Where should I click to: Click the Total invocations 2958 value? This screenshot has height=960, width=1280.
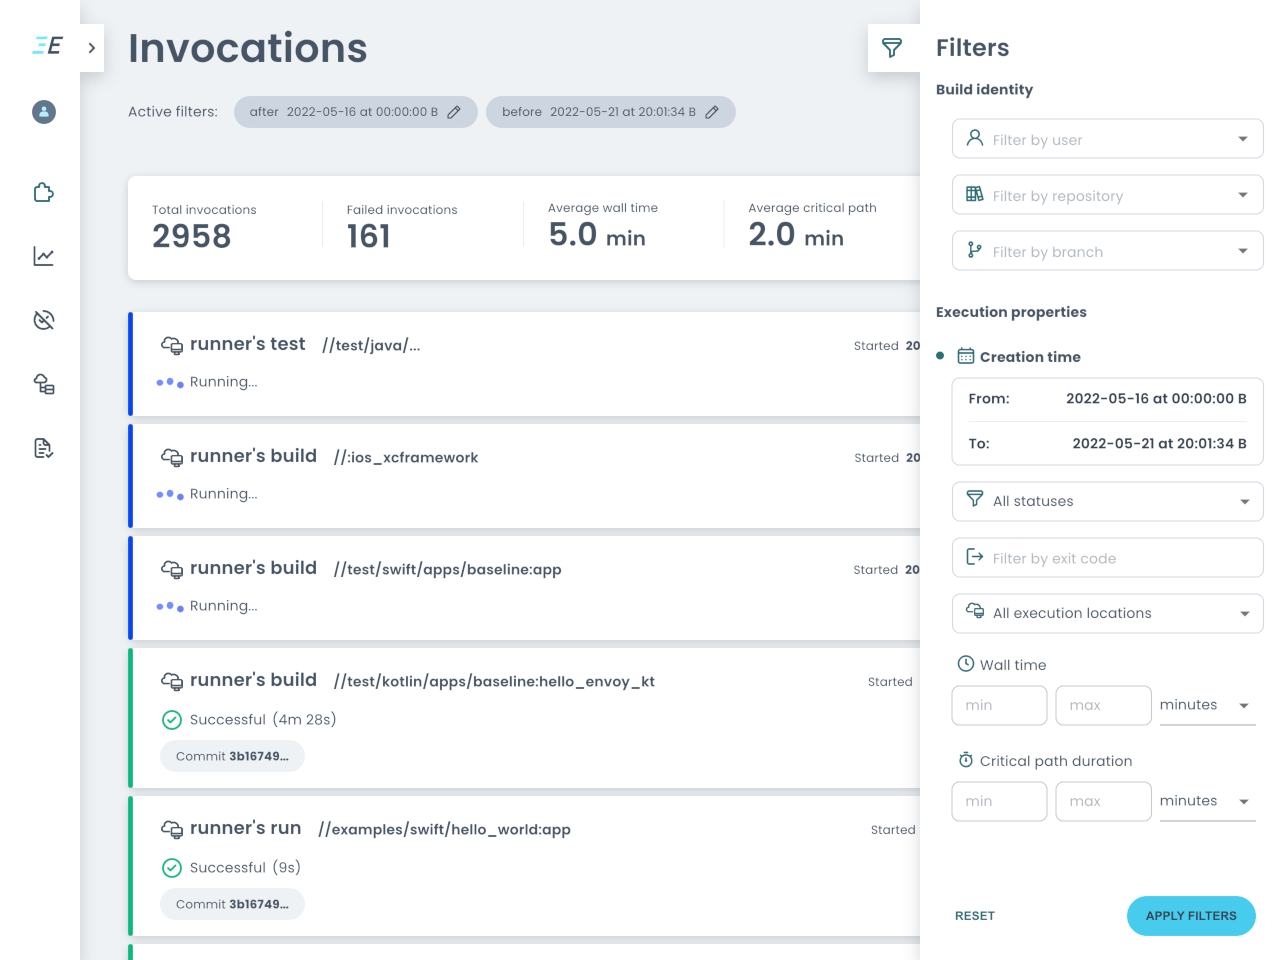click(192, 236)
